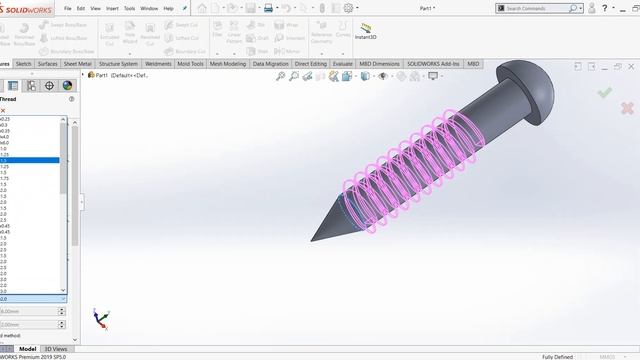Viewport: 640px width, 360px height.
Task: Click the Zoom to Area icon
Action: point(294,76)
